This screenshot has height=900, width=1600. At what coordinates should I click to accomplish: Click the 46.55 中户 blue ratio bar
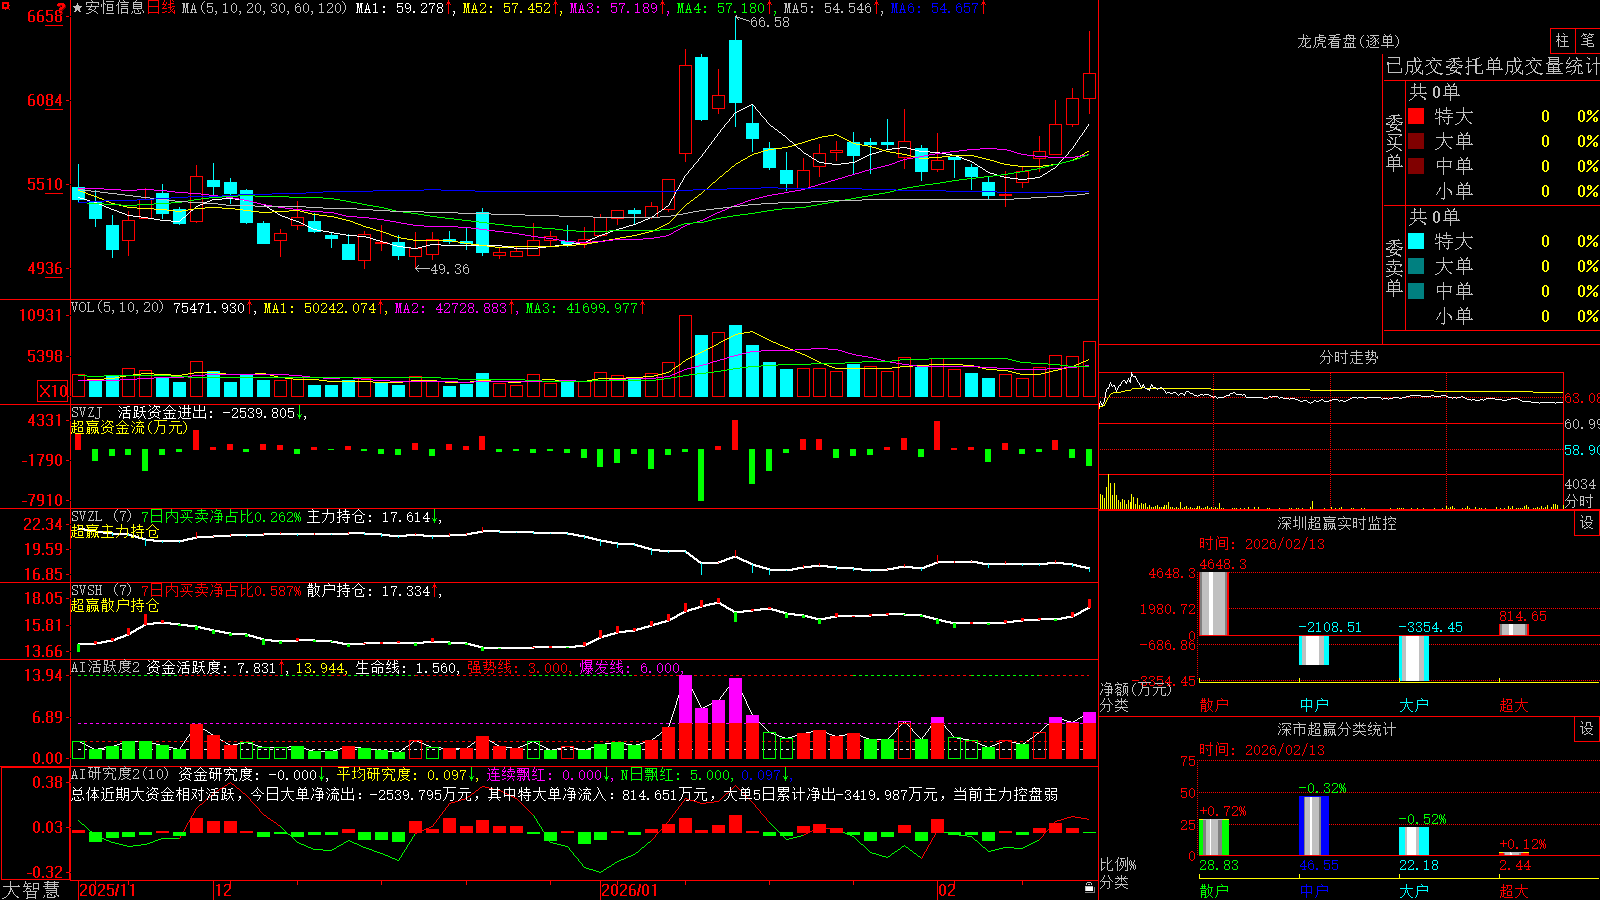(1314, 826)
